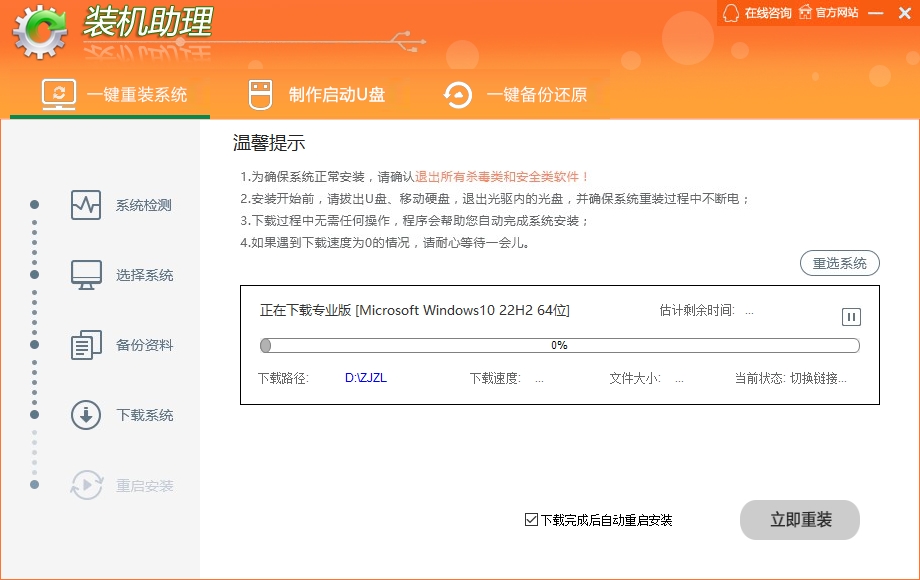Click the step dot beside 选择系统
Screen dimensions: 920x580
pyautogui.click(x=35, y=274)
